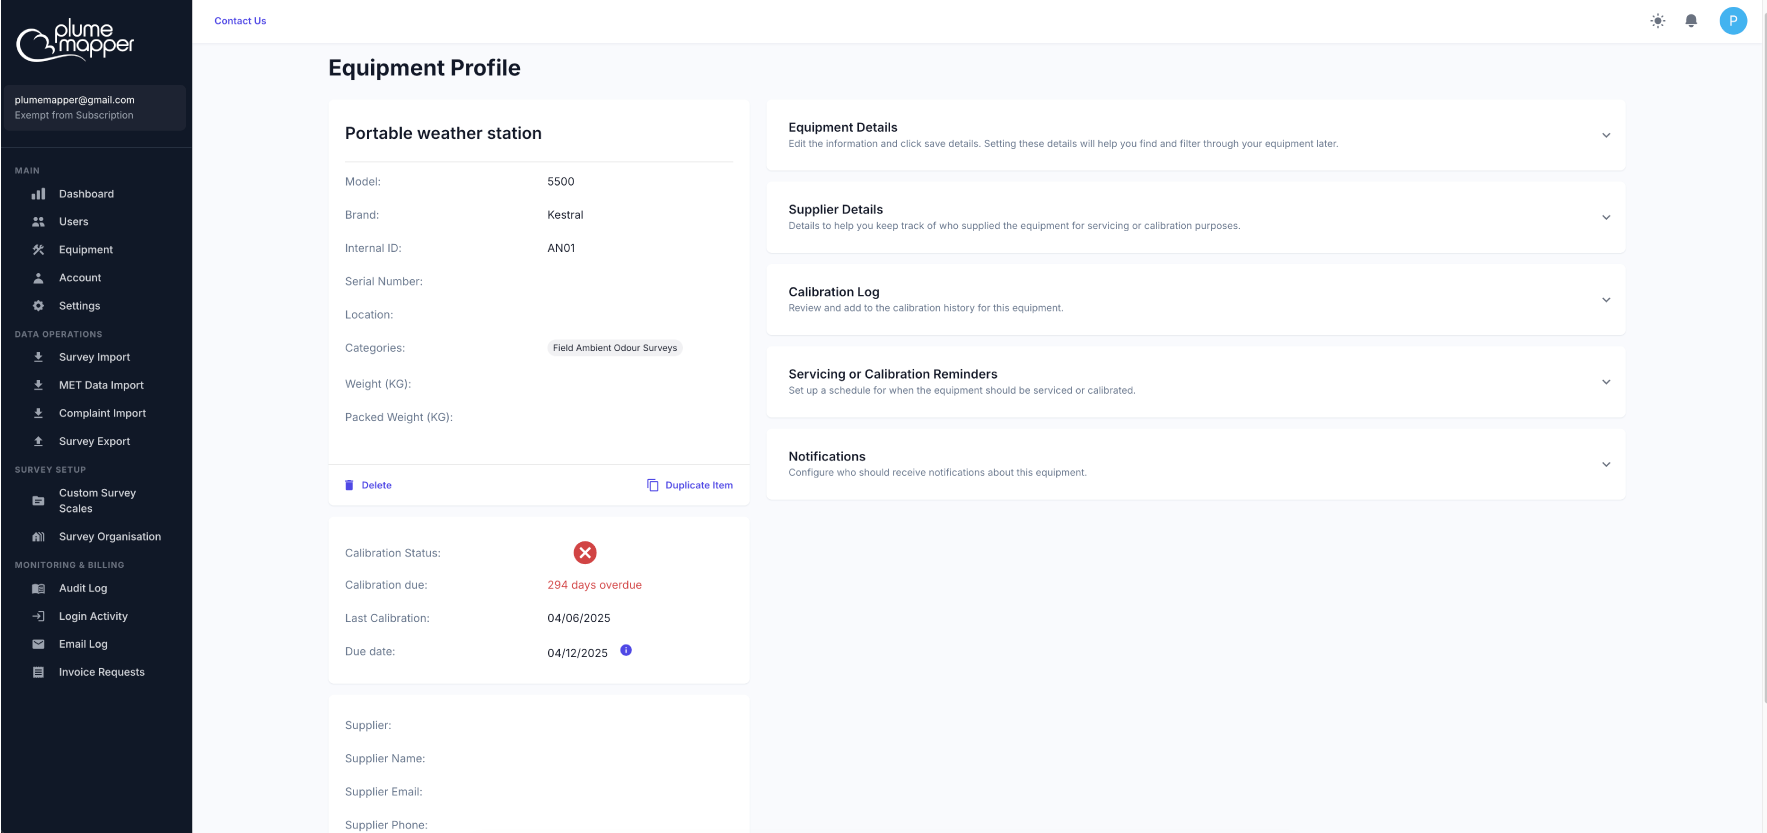
Task: Click the Plume Mapper logo
Action: coord(76,40)
